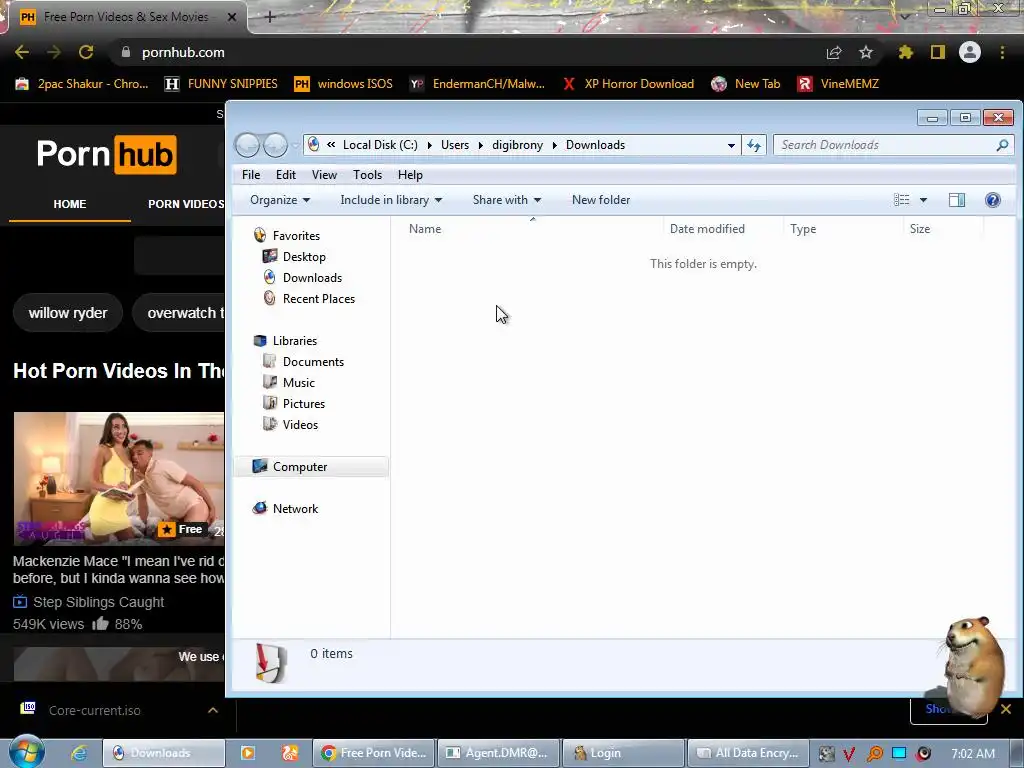Select Downloads under Favorites
This screenshot has width=1024, height=768.
[x=312, y=278]
